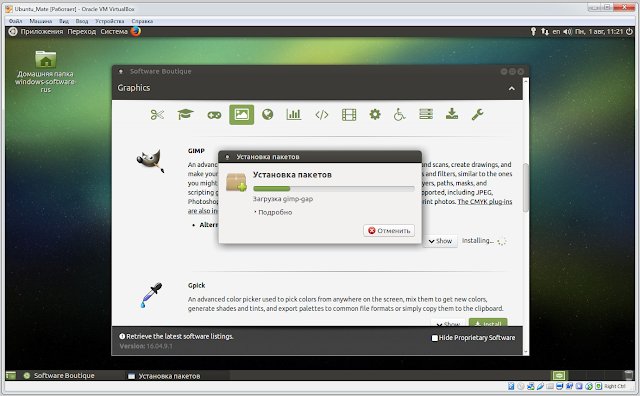Click the workspace switcher in bottom panel
This screenshot has height=396, width=640.
coord(559,375)
